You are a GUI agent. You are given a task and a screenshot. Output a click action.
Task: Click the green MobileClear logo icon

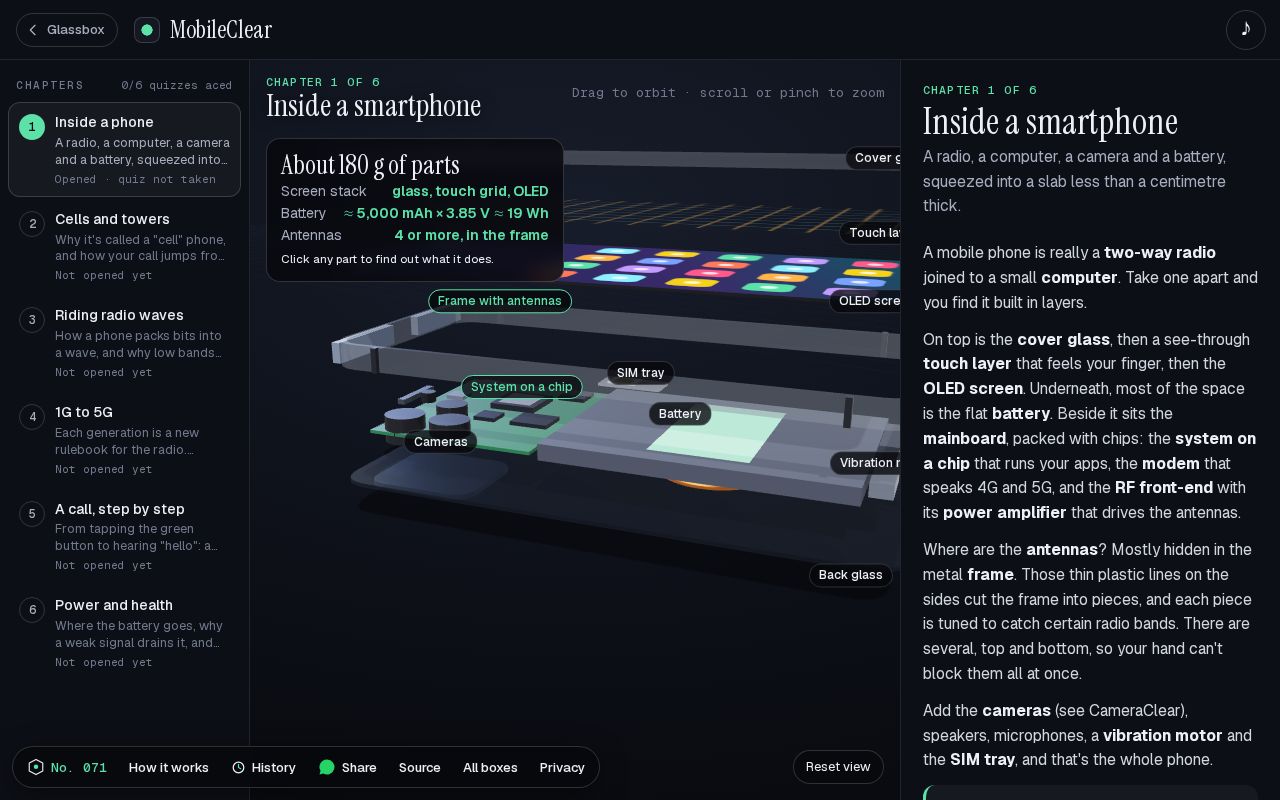147,30
